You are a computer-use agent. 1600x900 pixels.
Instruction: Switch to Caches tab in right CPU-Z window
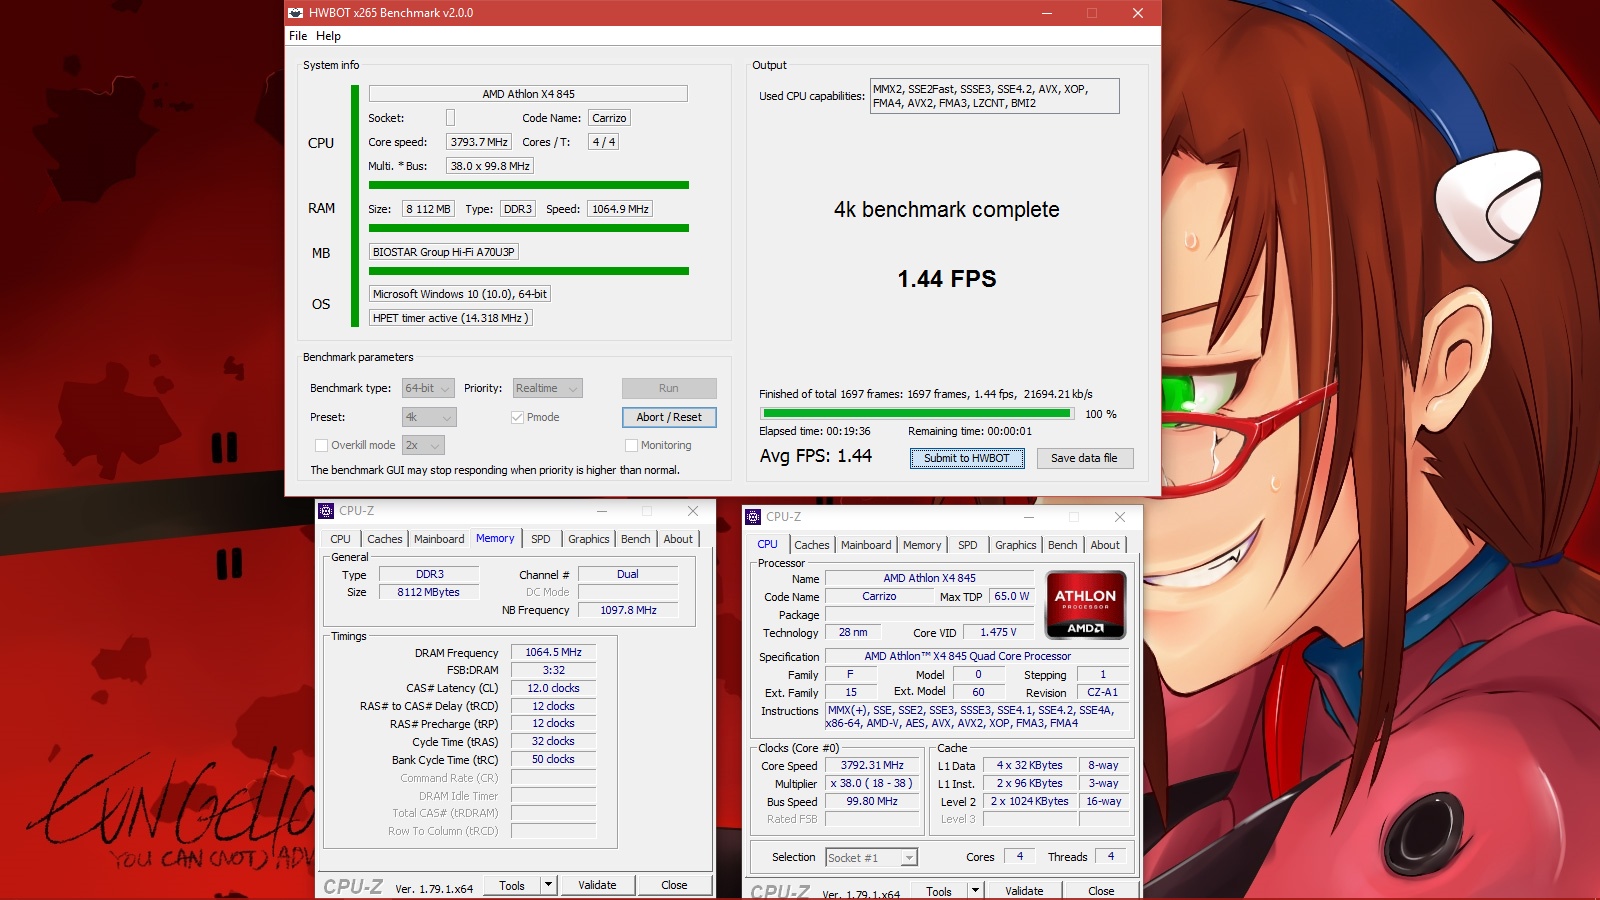(x=812, y=545)
